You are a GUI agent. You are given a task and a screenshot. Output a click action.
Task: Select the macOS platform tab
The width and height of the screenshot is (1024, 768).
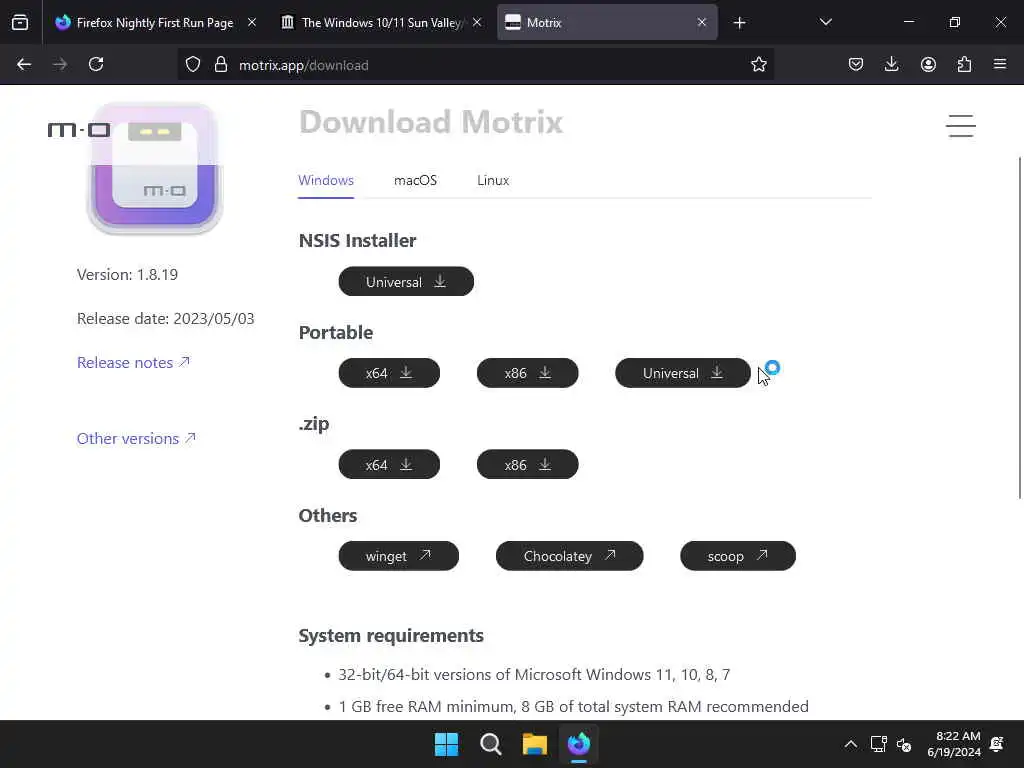(415, 180)
